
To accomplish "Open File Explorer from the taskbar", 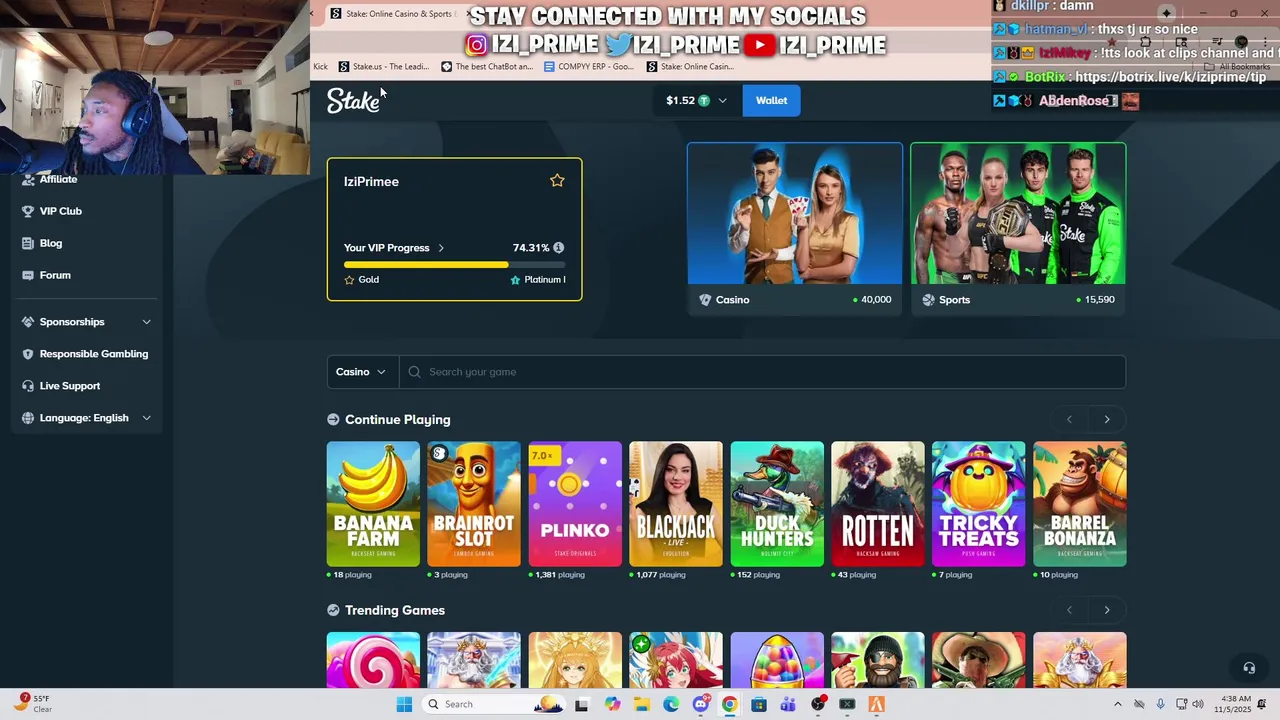I will 642,704.
